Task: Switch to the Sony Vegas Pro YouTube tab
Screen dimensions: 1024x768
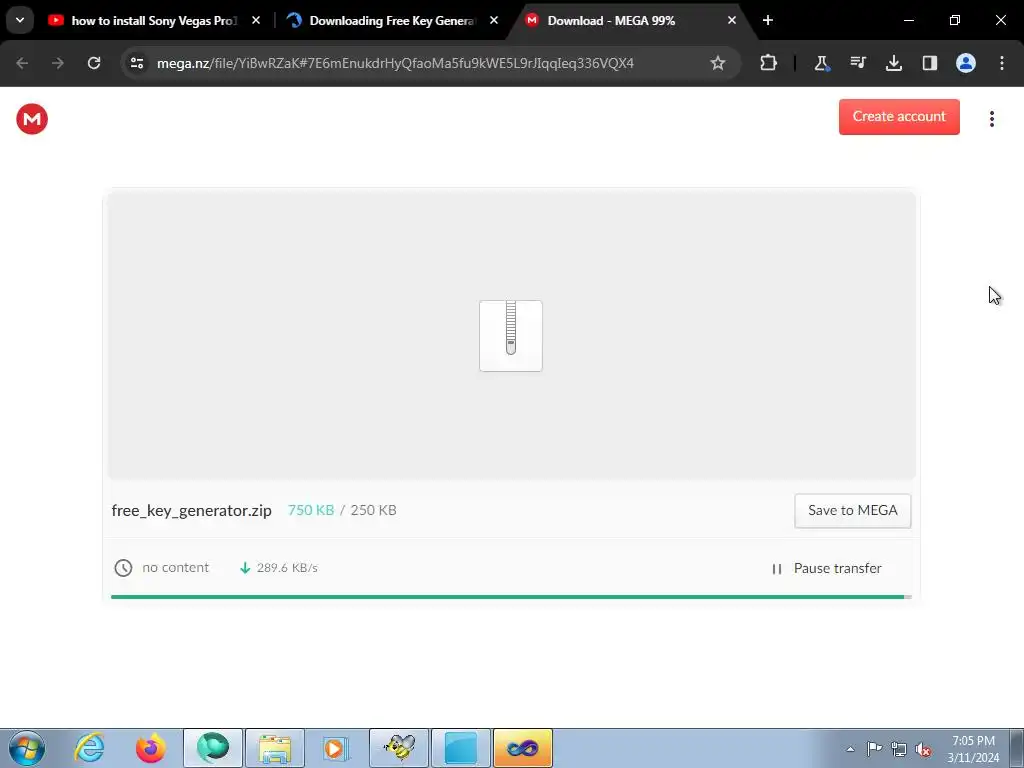Action: pos(153,21)
